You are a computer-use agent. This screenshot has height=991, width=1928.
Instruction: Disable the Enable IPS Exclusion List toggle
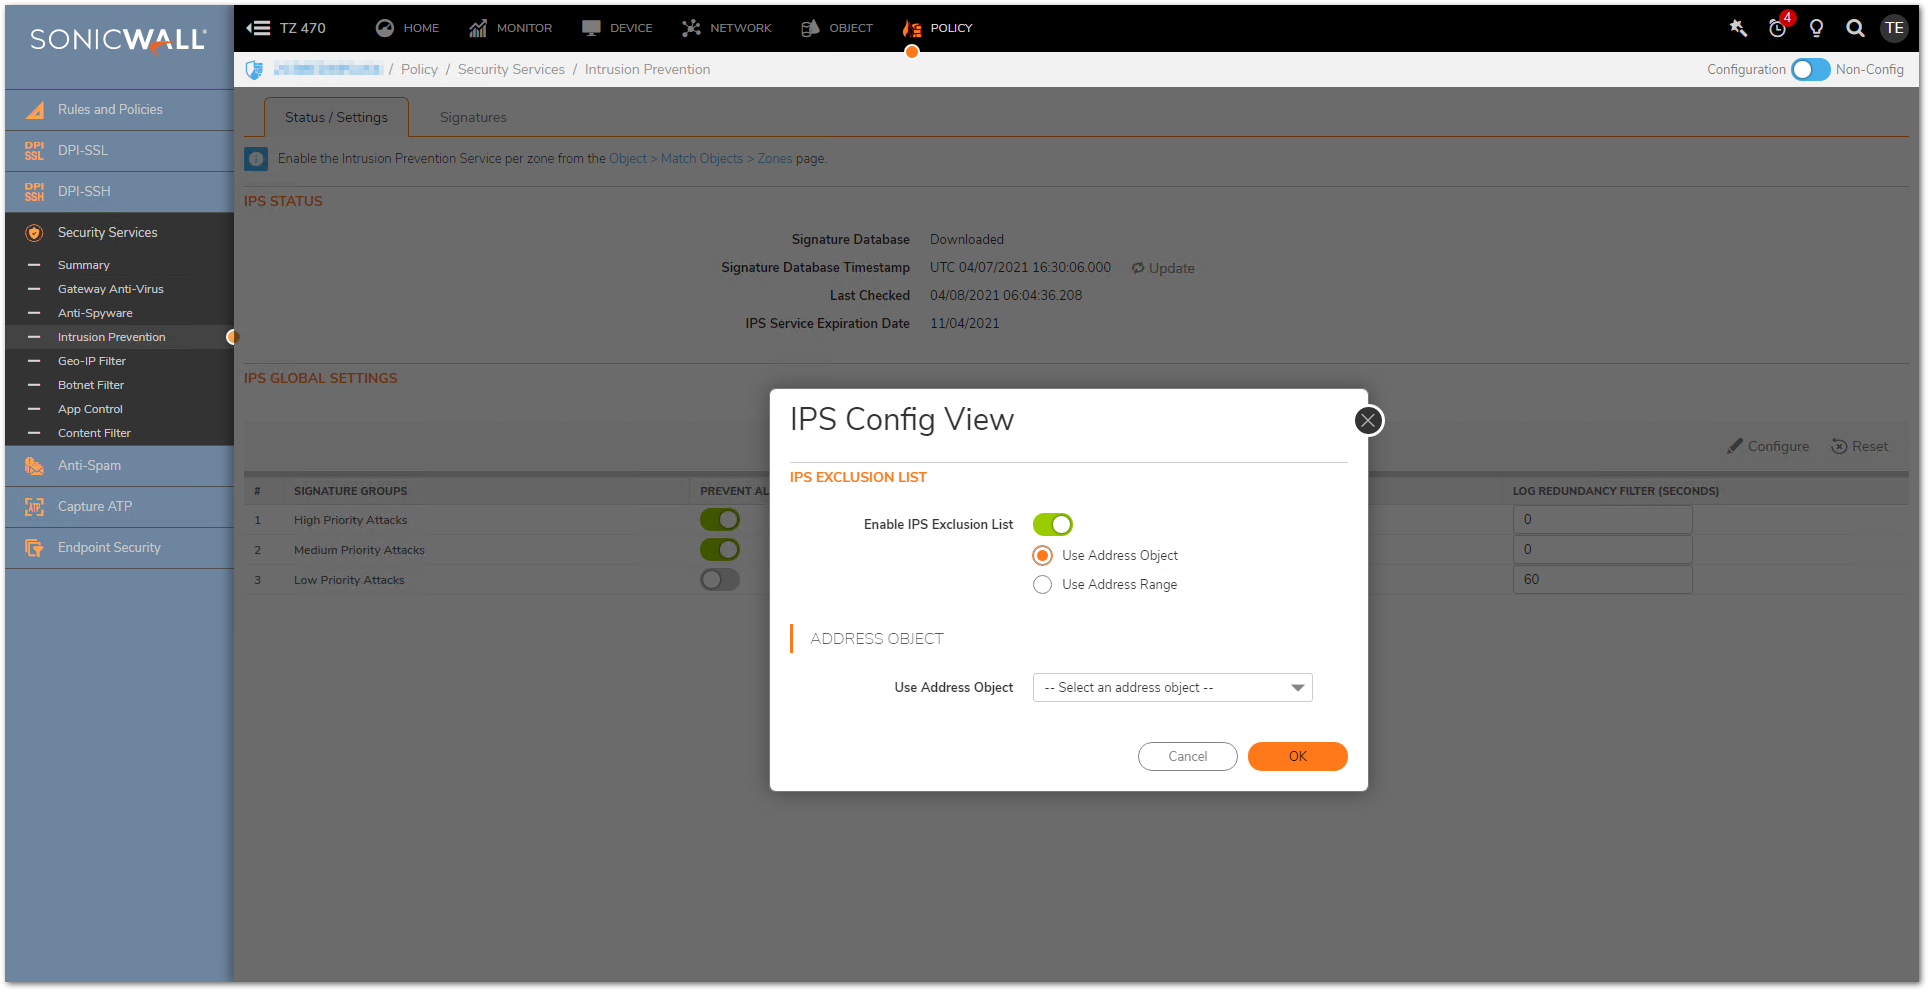click(1052, 525)
